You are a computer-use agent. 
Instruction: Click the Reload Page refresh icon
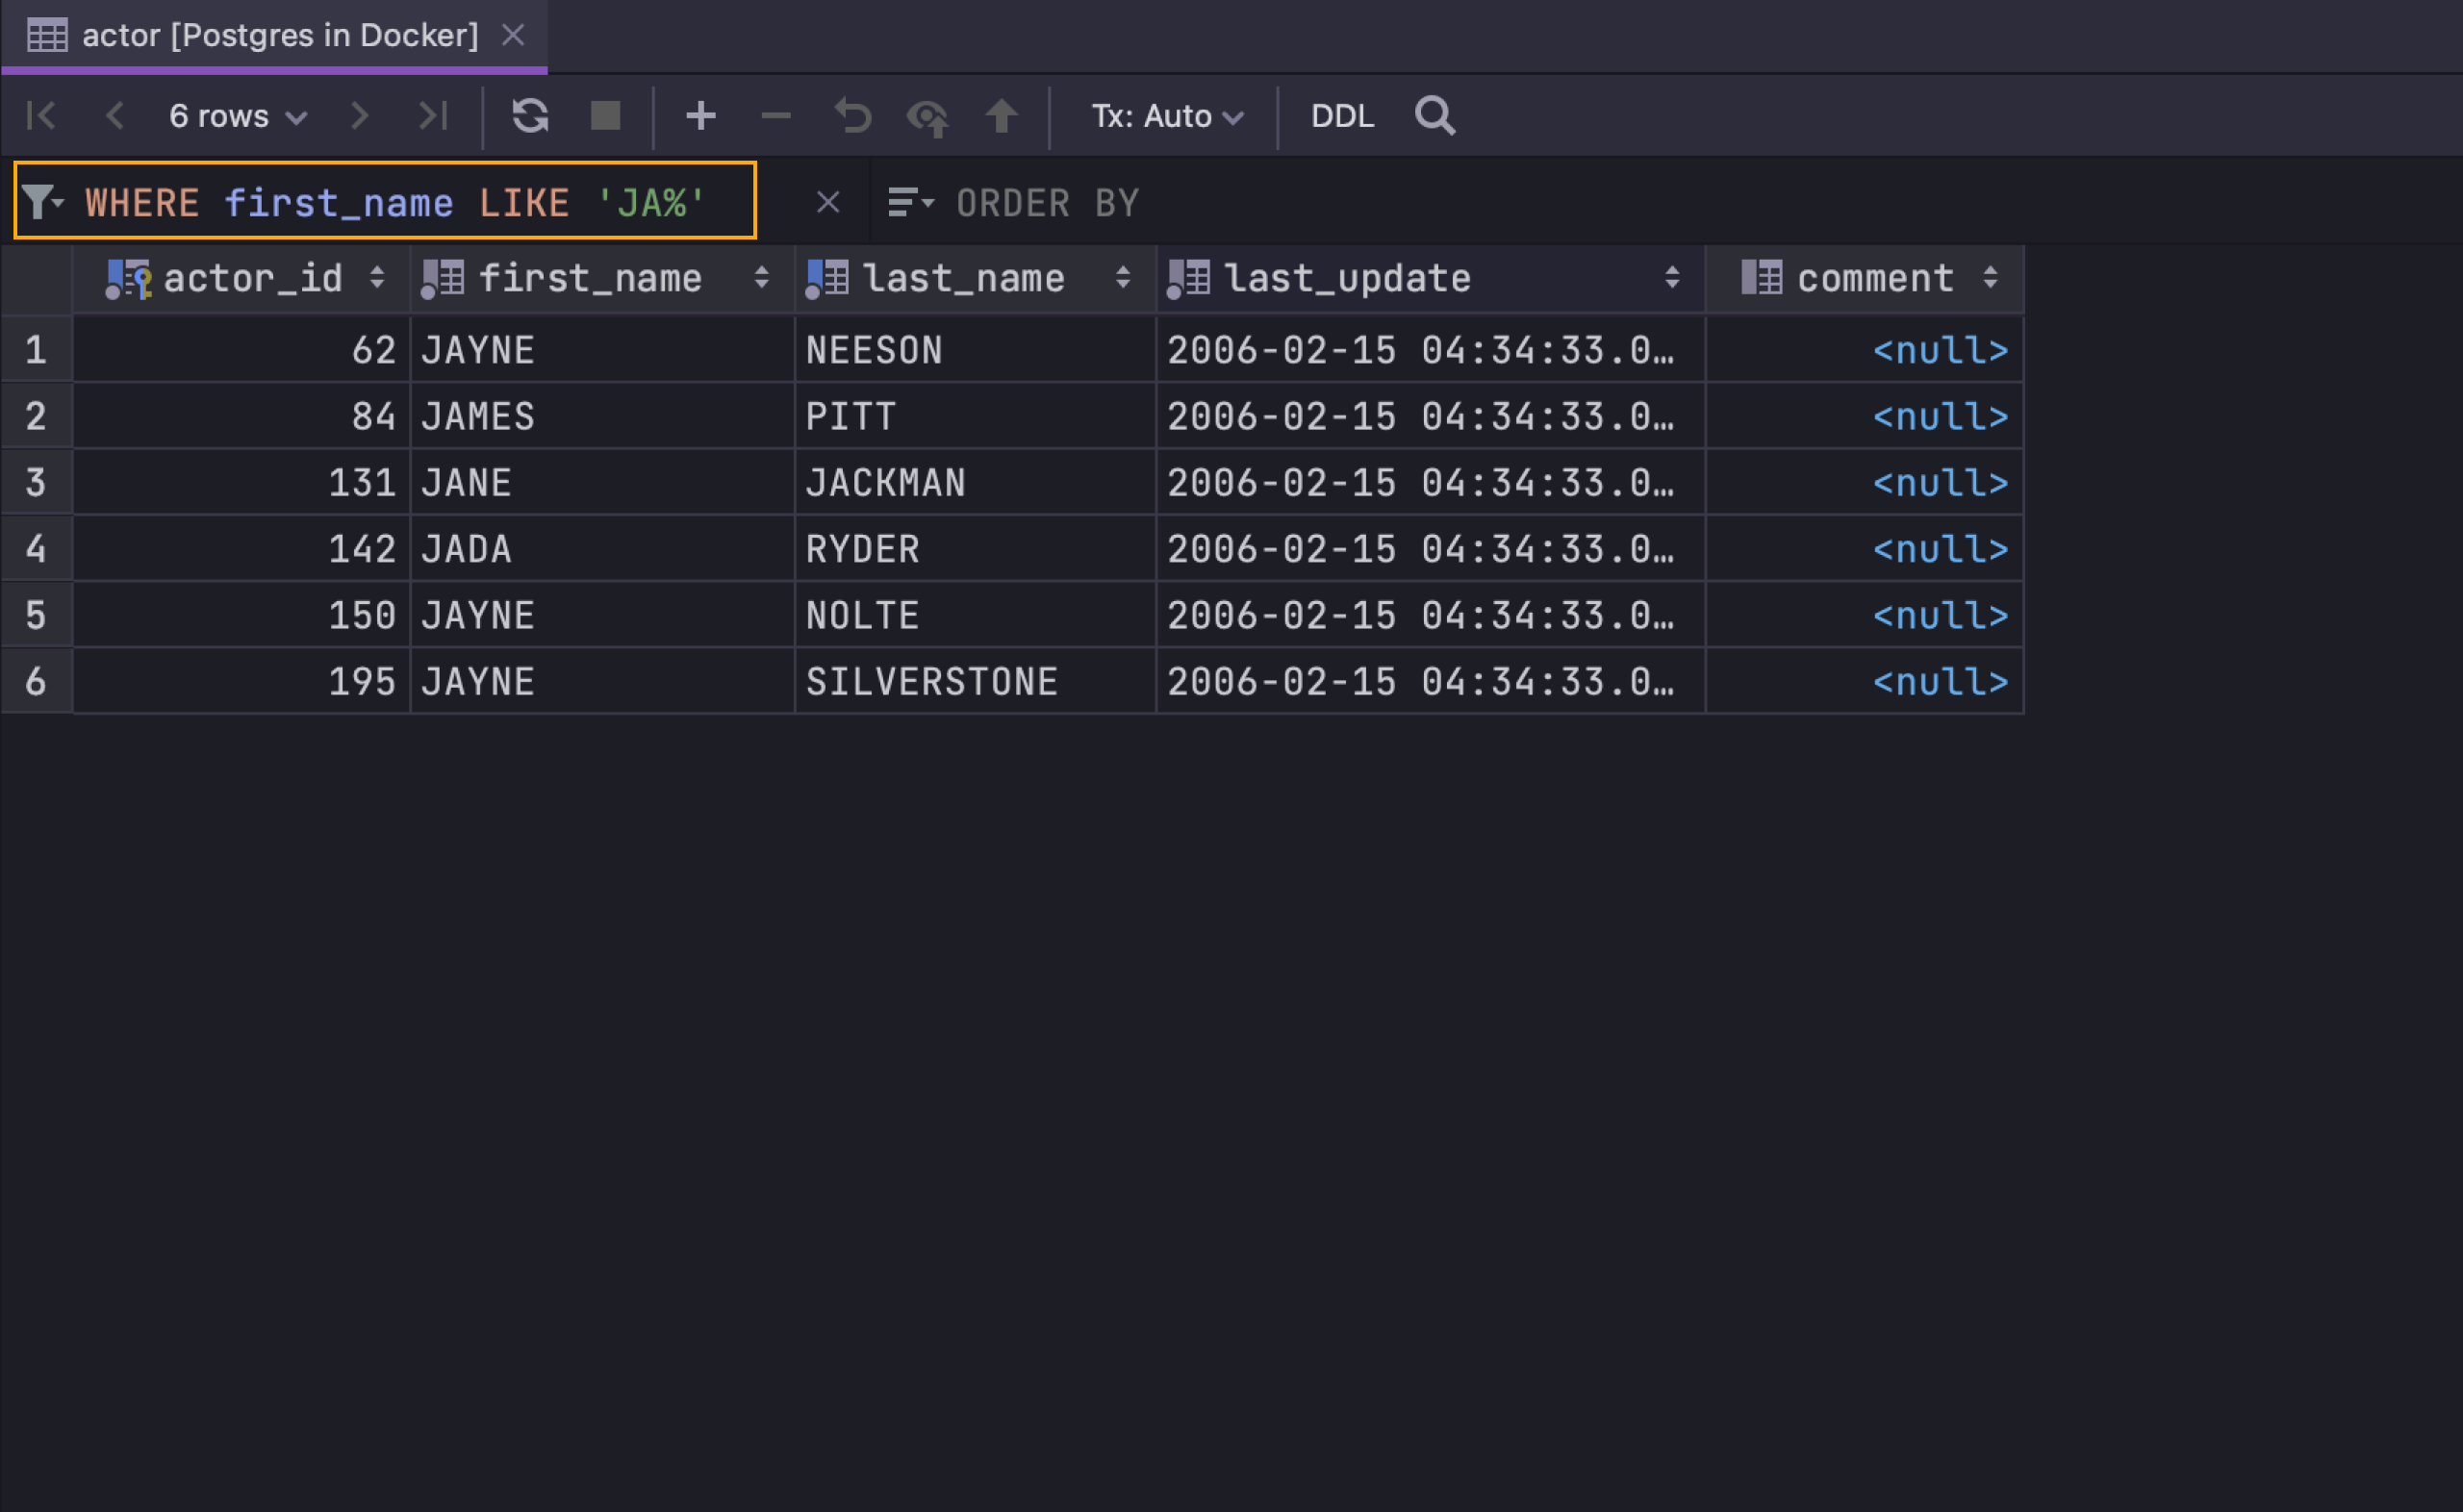tap(530, 116)
